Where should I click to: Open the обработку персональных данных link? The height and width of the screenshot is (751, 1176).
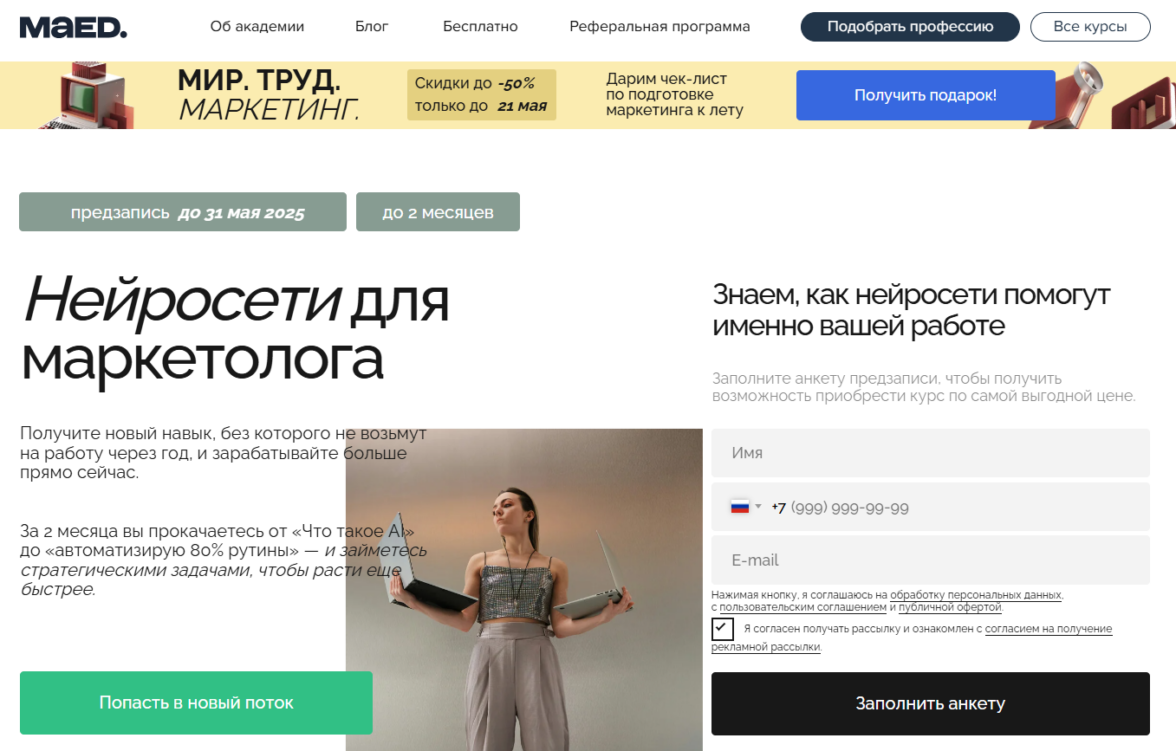pos(976,595)
